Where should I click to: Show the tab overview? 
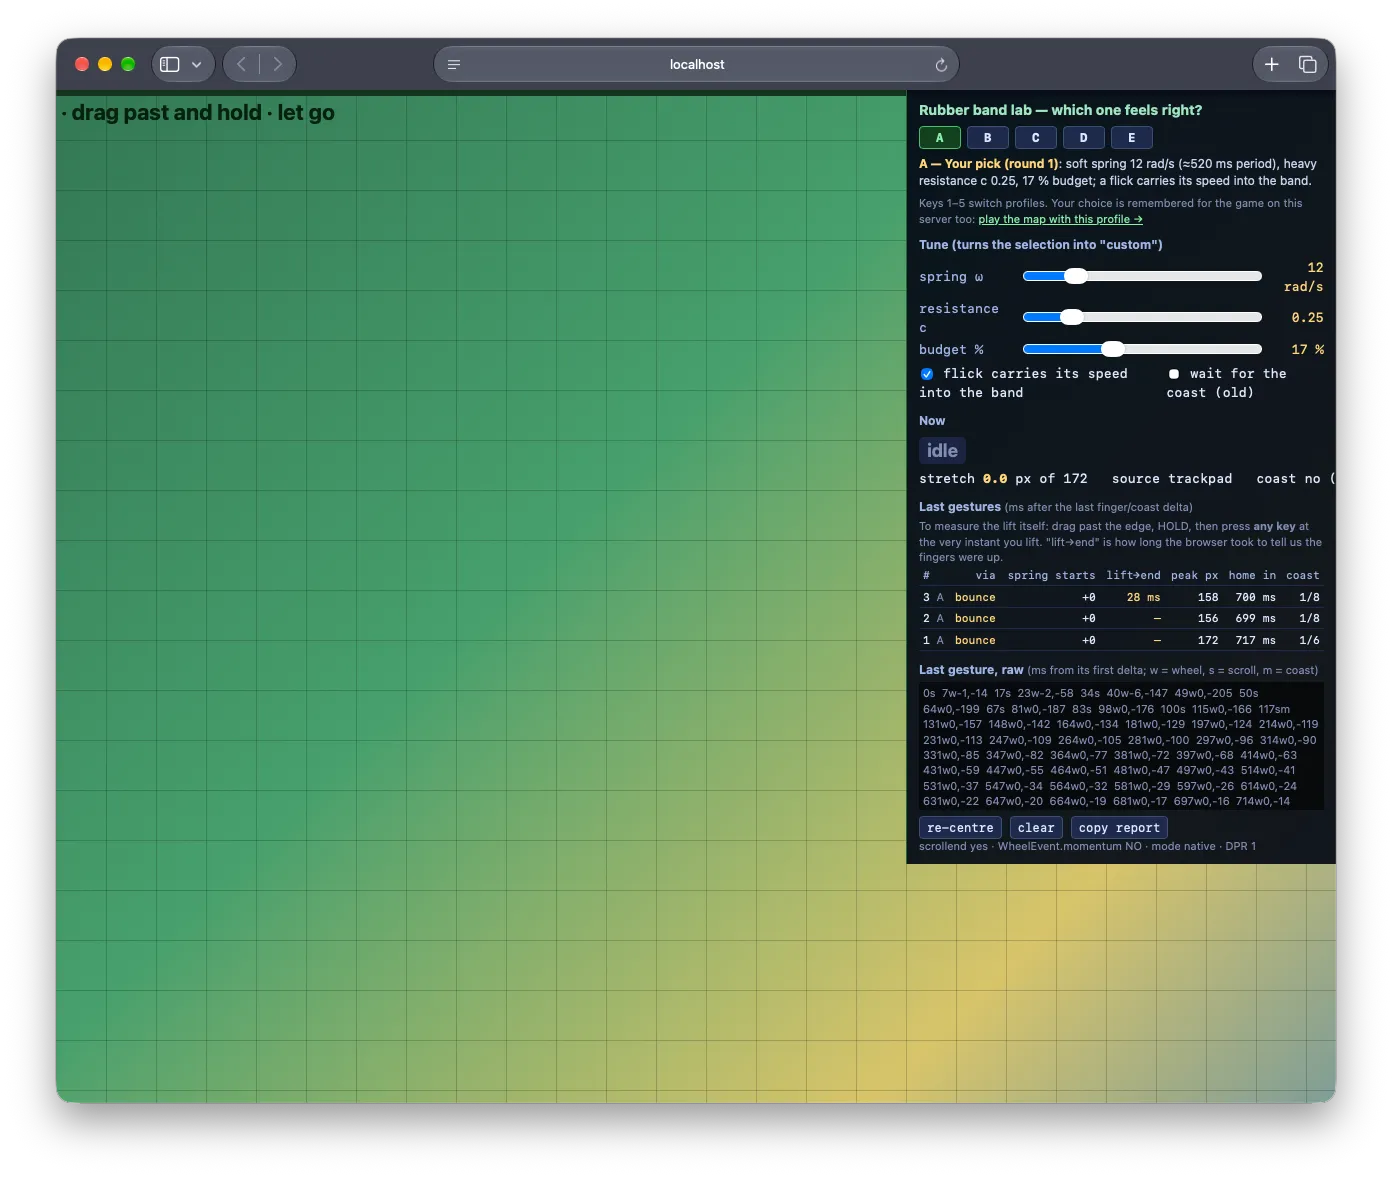coord(1307,64)
